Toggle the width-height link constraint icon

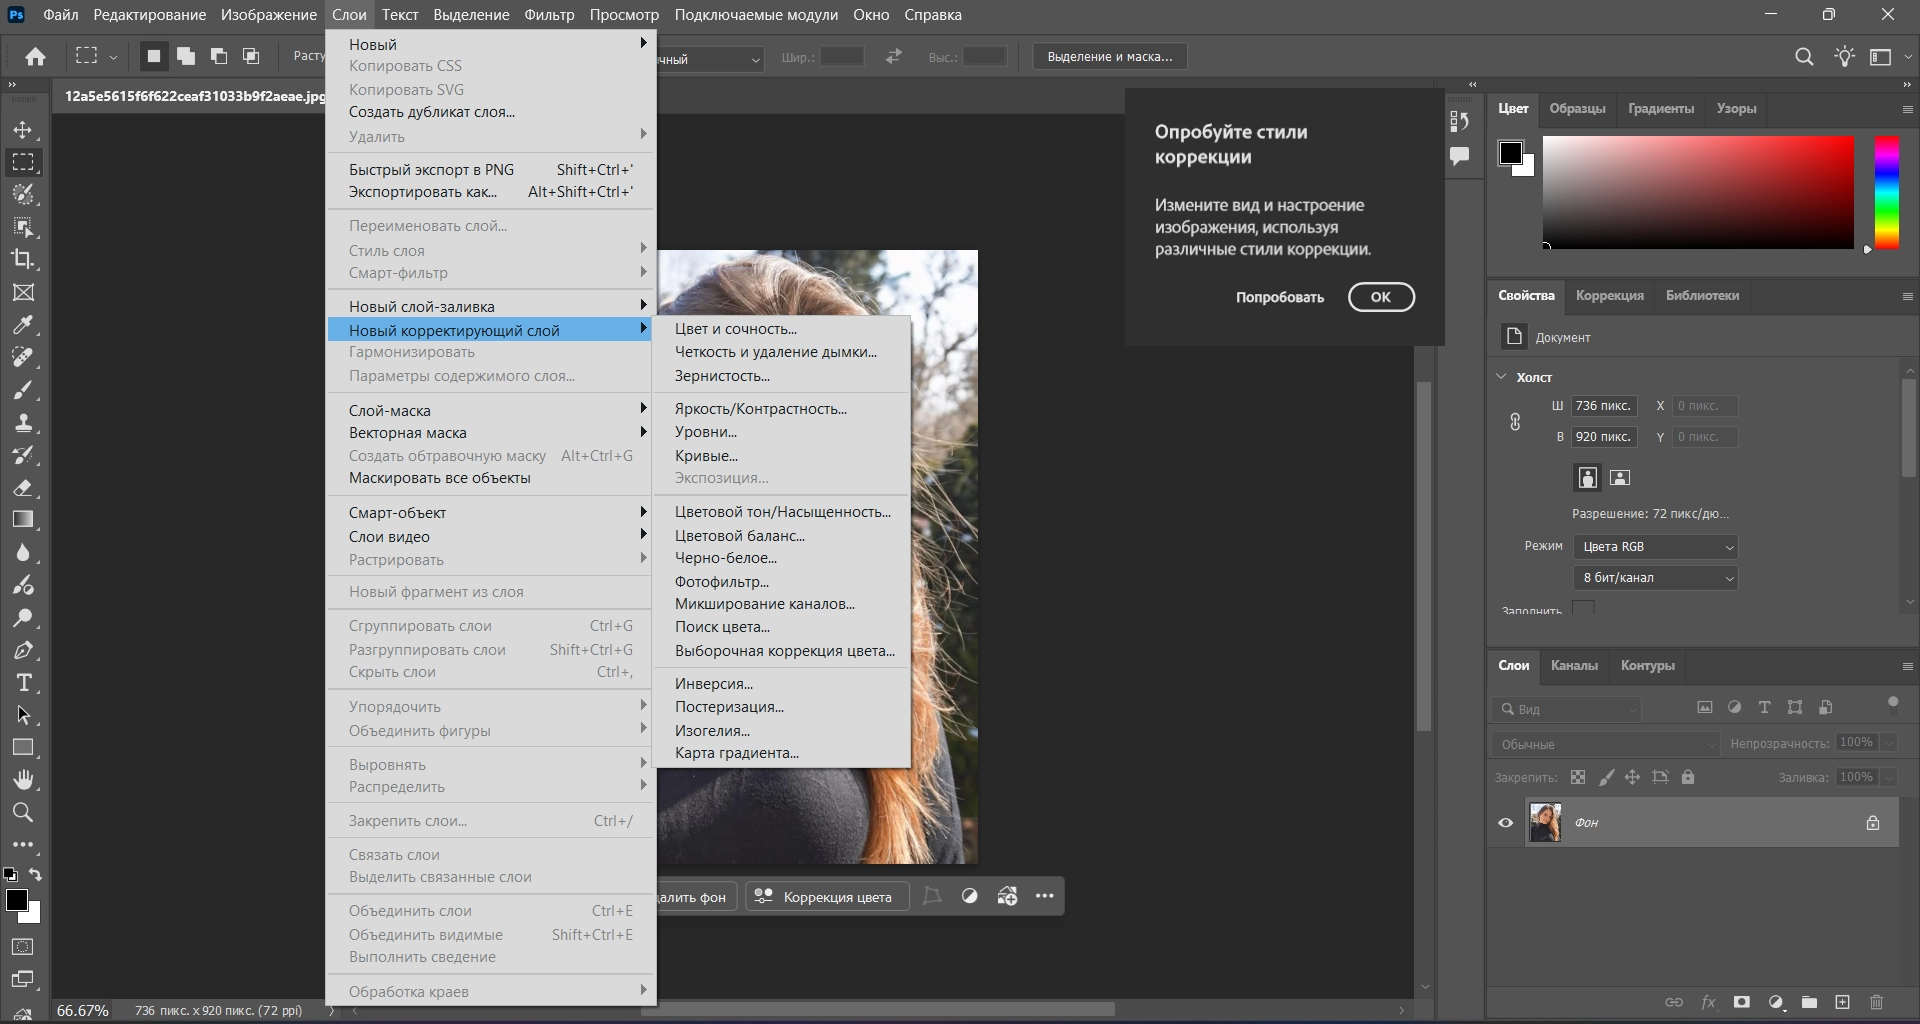pos(1515,422)
